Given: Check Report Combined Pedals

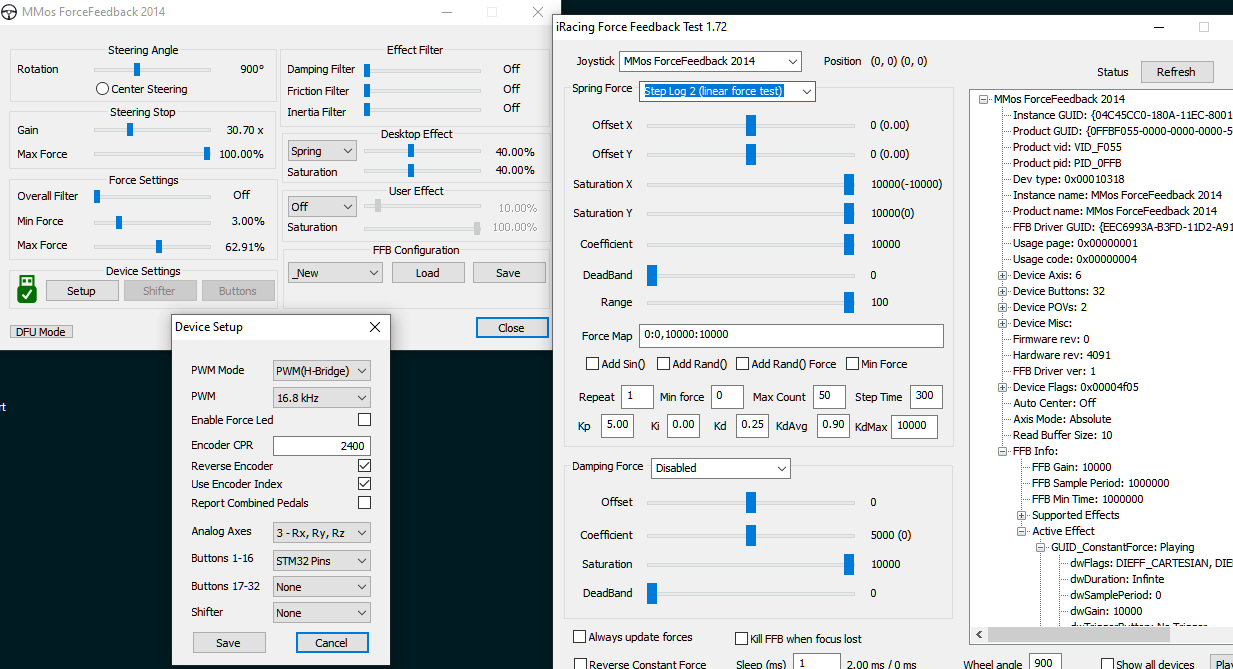Looking at the screenshot, I should pos(364,503).
